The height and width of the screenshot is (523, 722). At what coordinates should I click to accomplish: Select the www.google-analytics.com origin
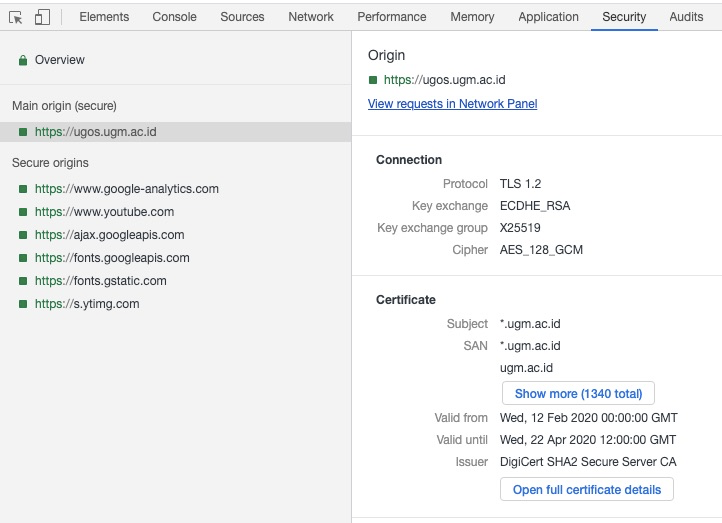(x=126, y=189)
